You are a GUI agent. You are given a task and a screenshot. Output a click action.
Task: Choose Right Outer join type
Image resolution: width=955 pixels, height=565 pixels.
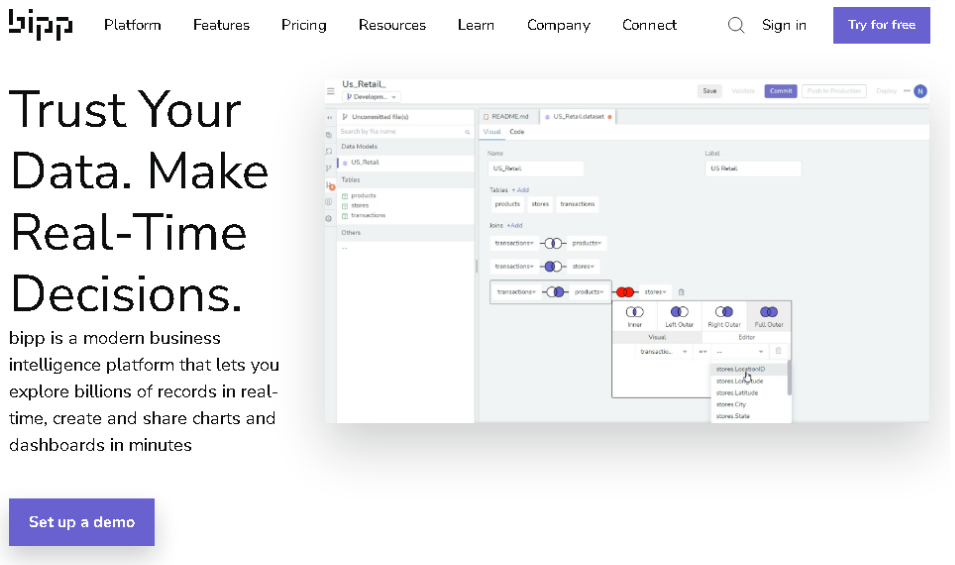[724, 316]
